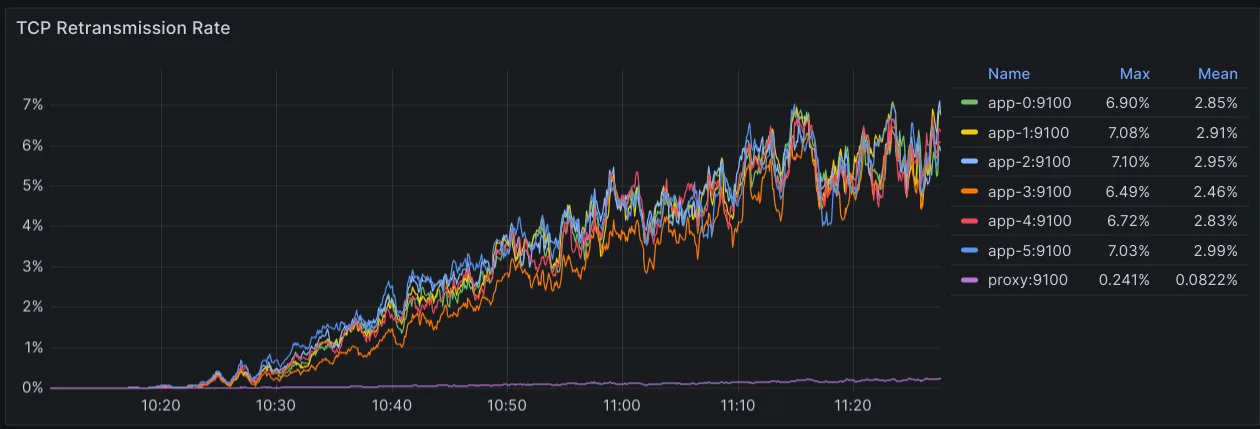Toggle the app-1:9100 series in legend
Screen dimensions: 1260x429
(1028, 133)
